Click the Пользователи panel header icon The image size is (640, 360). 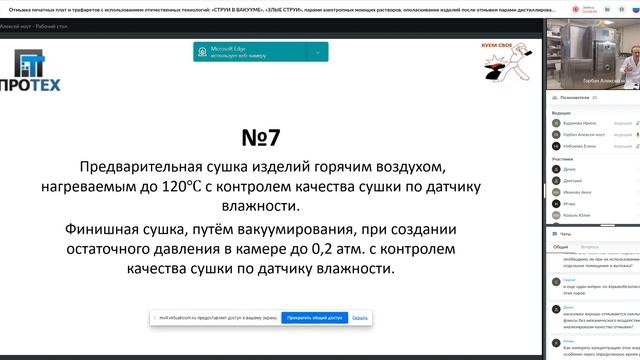tap(555, 98)
